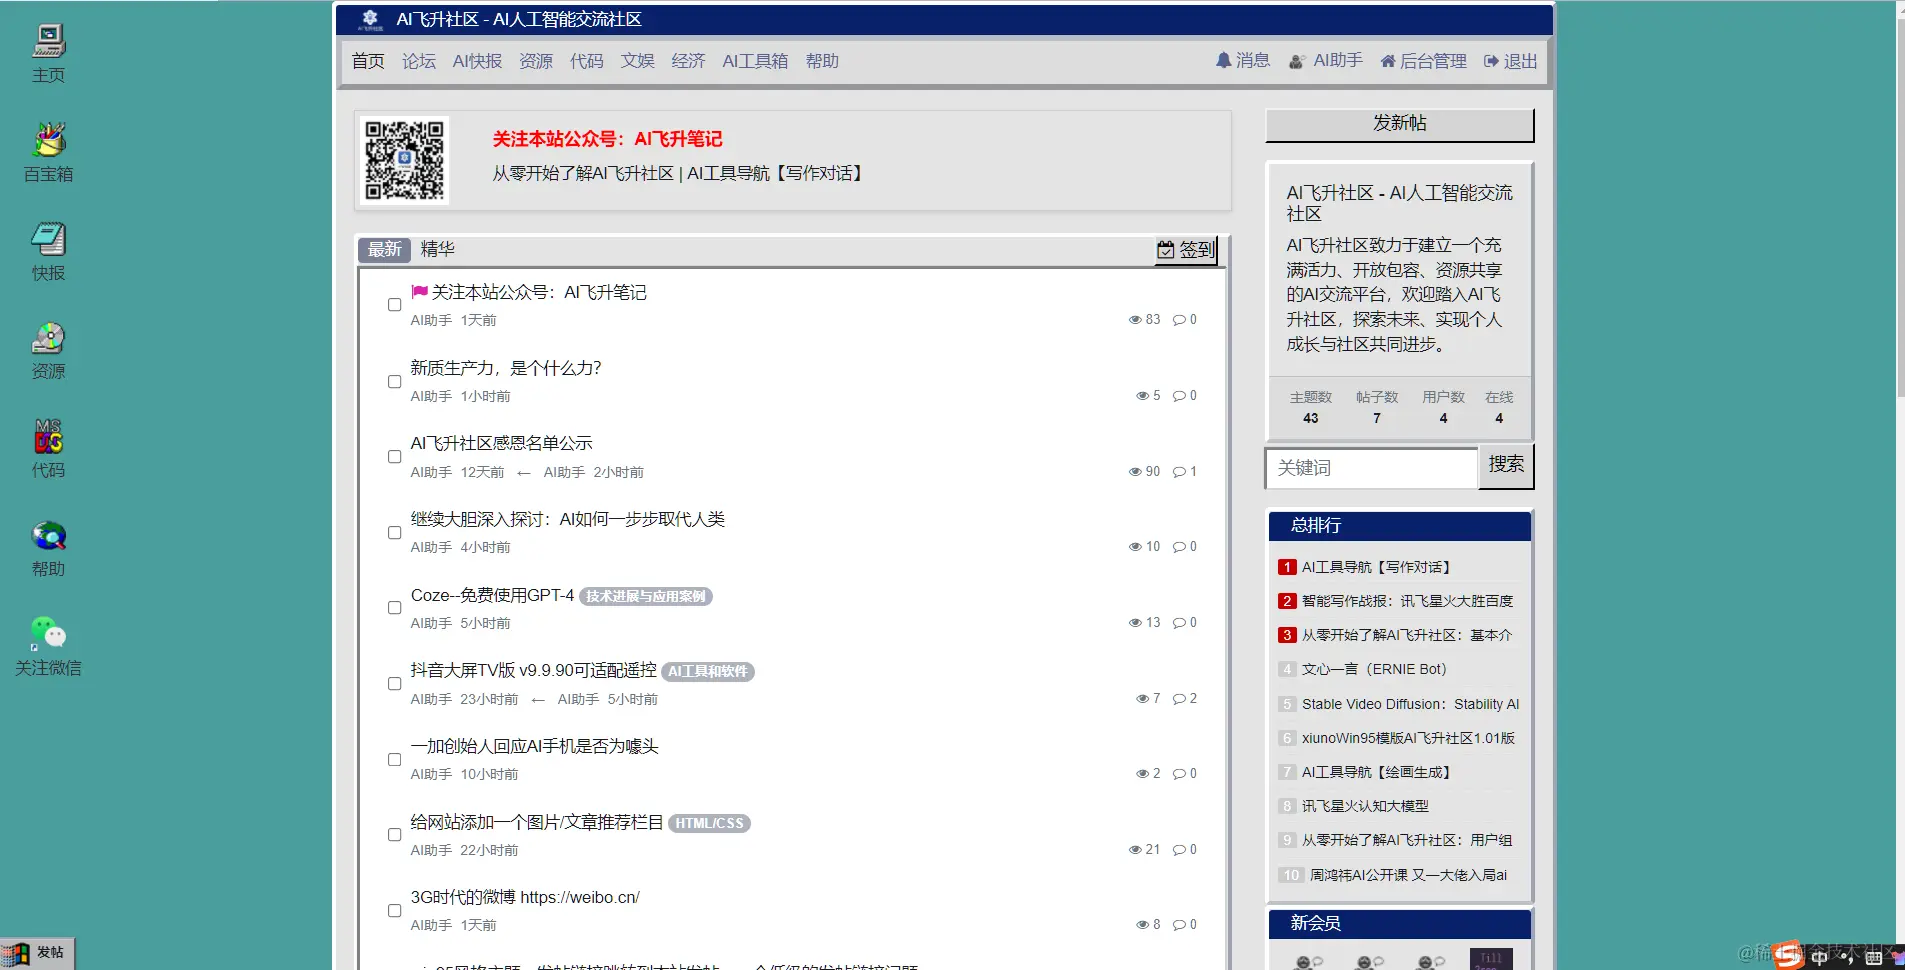Open 消息 notifications bell

(1243, 61)
